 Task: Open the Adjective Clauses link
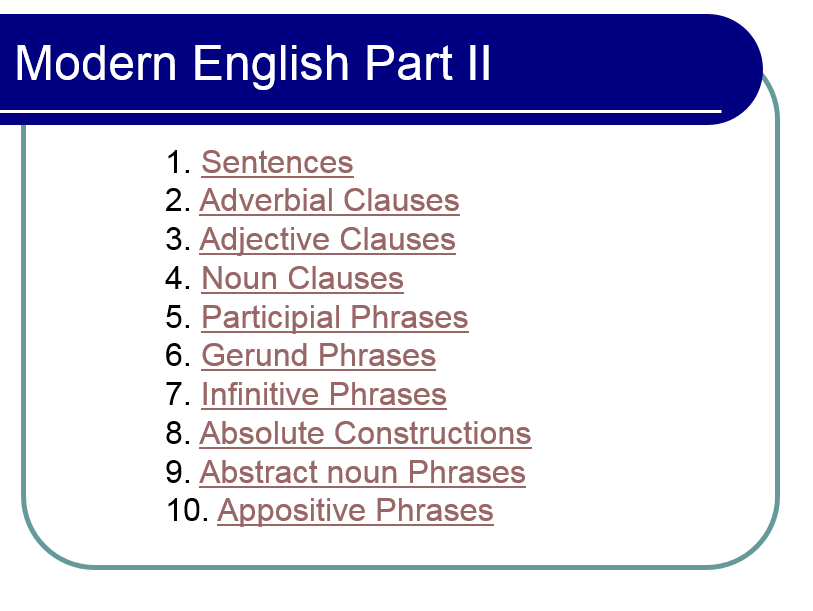(328, 240)
